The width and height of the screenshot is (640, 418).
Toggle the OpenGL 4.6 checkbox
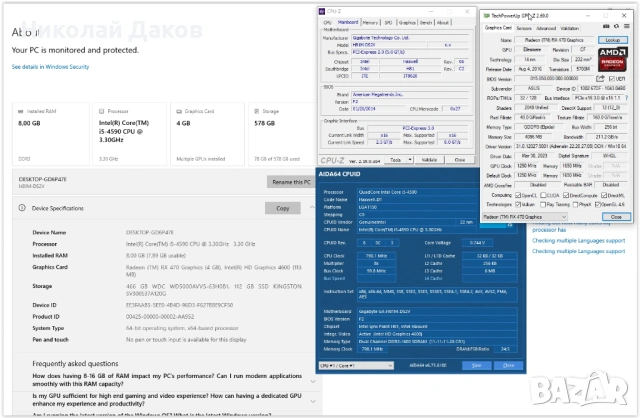598,204
